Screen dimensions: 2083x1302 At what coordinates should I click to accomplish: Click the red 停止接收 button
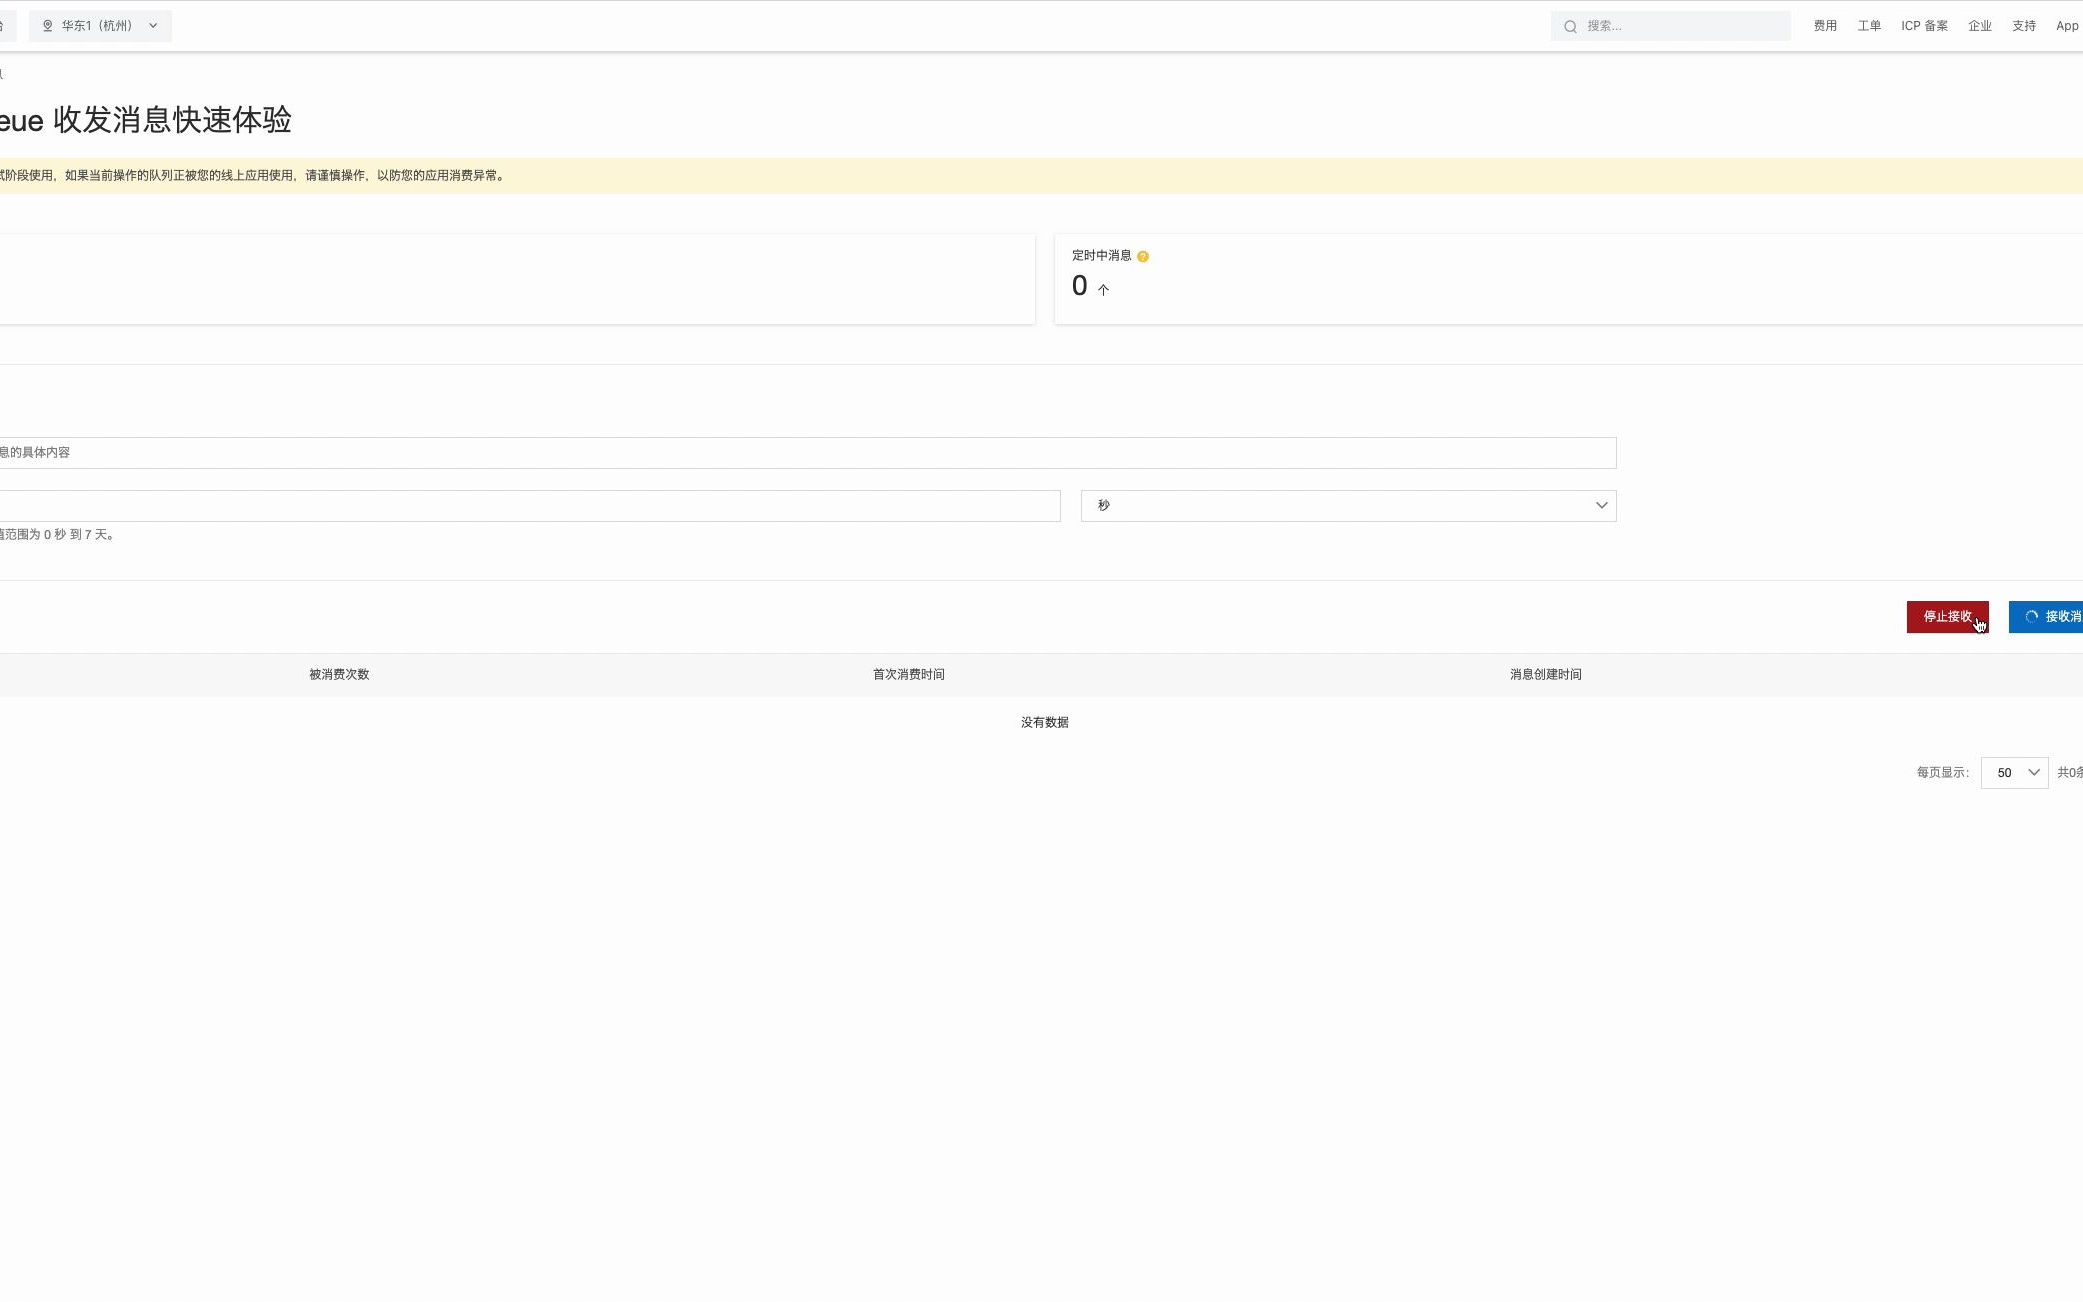tap(1946, 616)
